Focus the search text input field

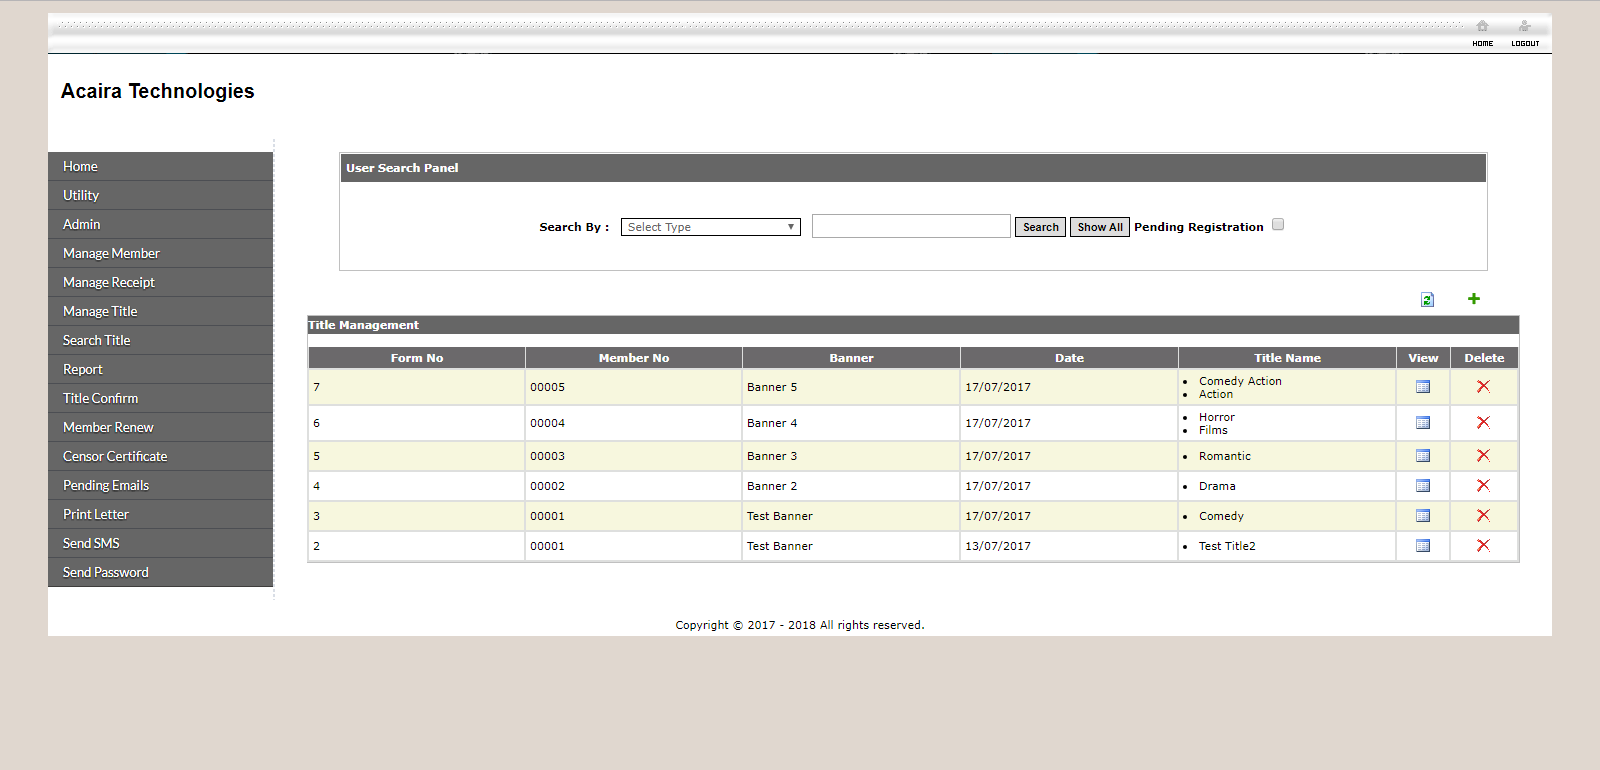[x=910, y=227]
